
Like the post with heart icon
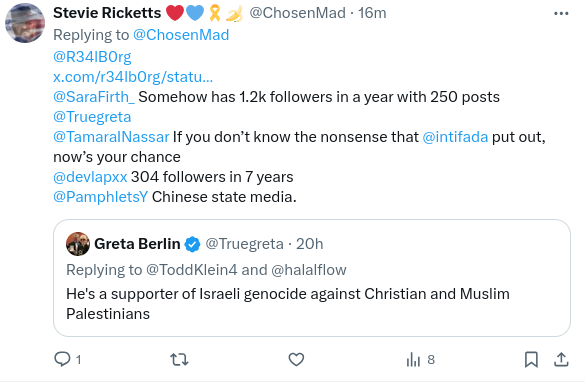(x=296, y=360)
